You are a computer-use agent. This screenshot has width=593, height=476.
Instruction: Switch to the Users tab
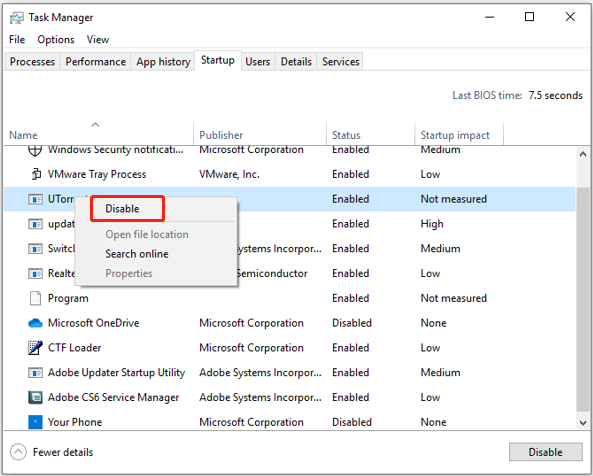(x=258, y=62)
